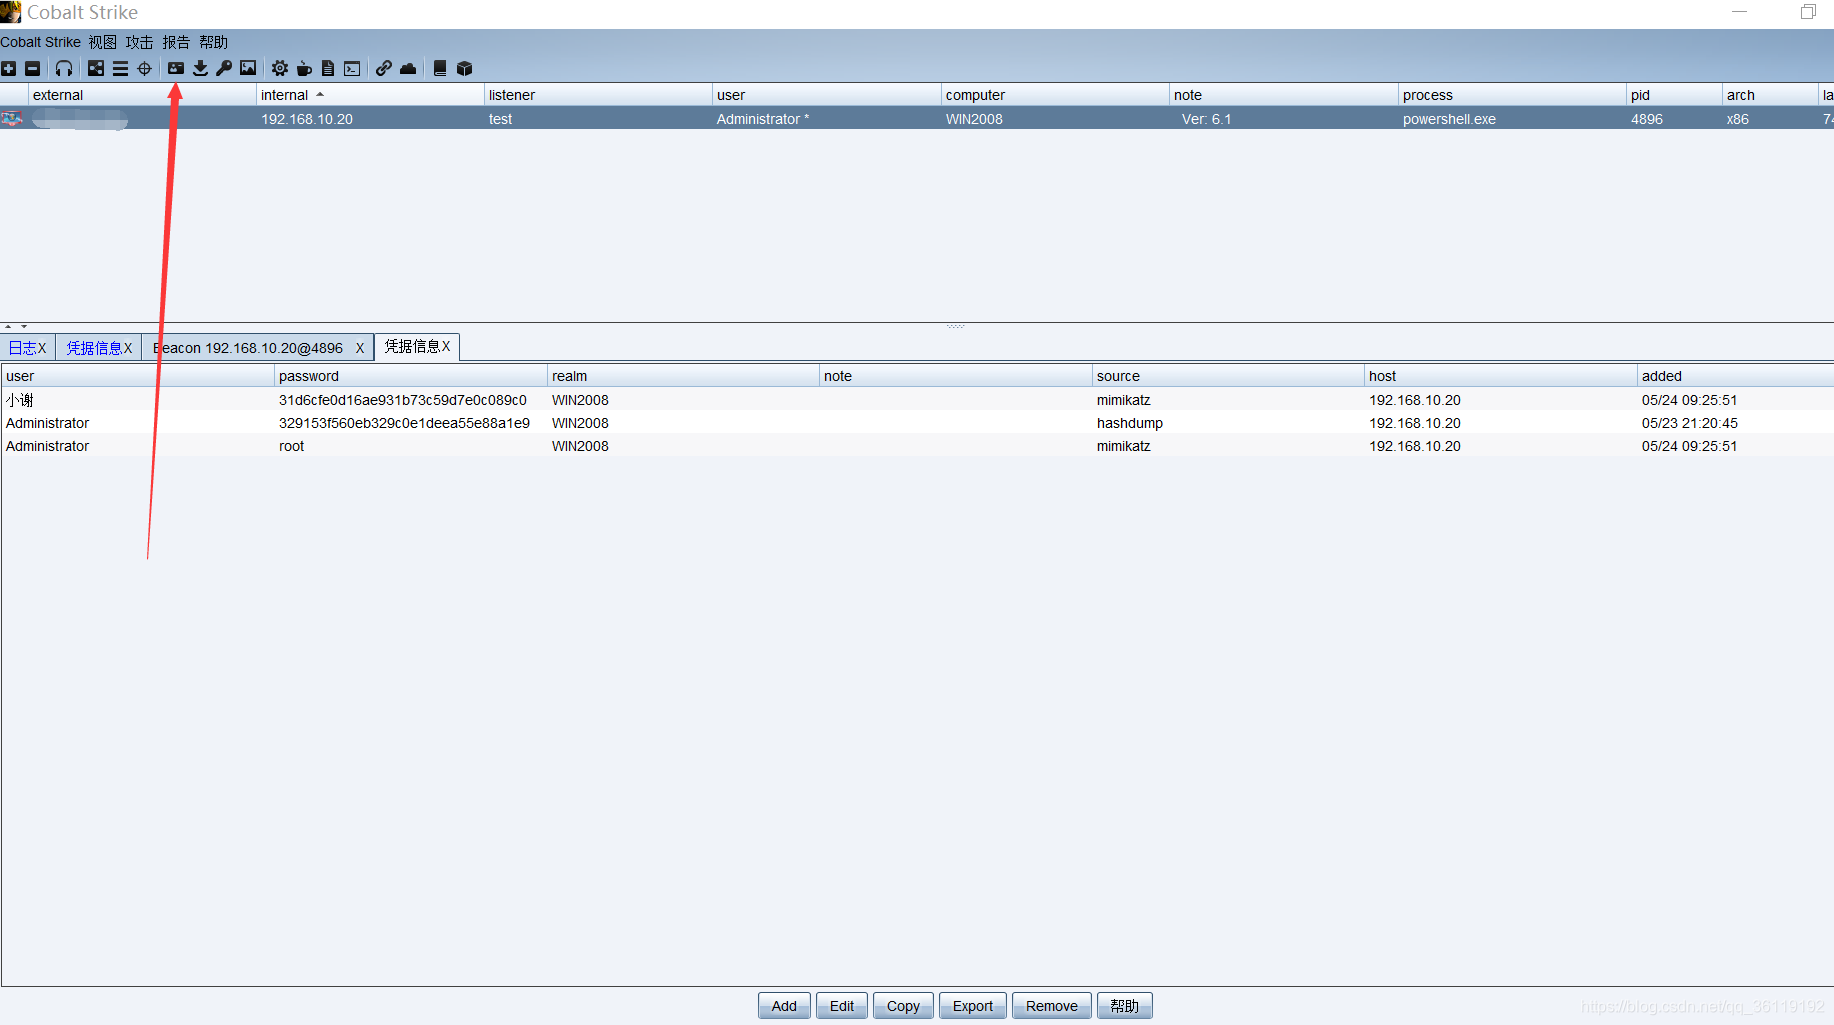This screenshot has height=1025, width=1834.
Task: Click the Manage Web Server cloud icon
Action: (408, 68)
